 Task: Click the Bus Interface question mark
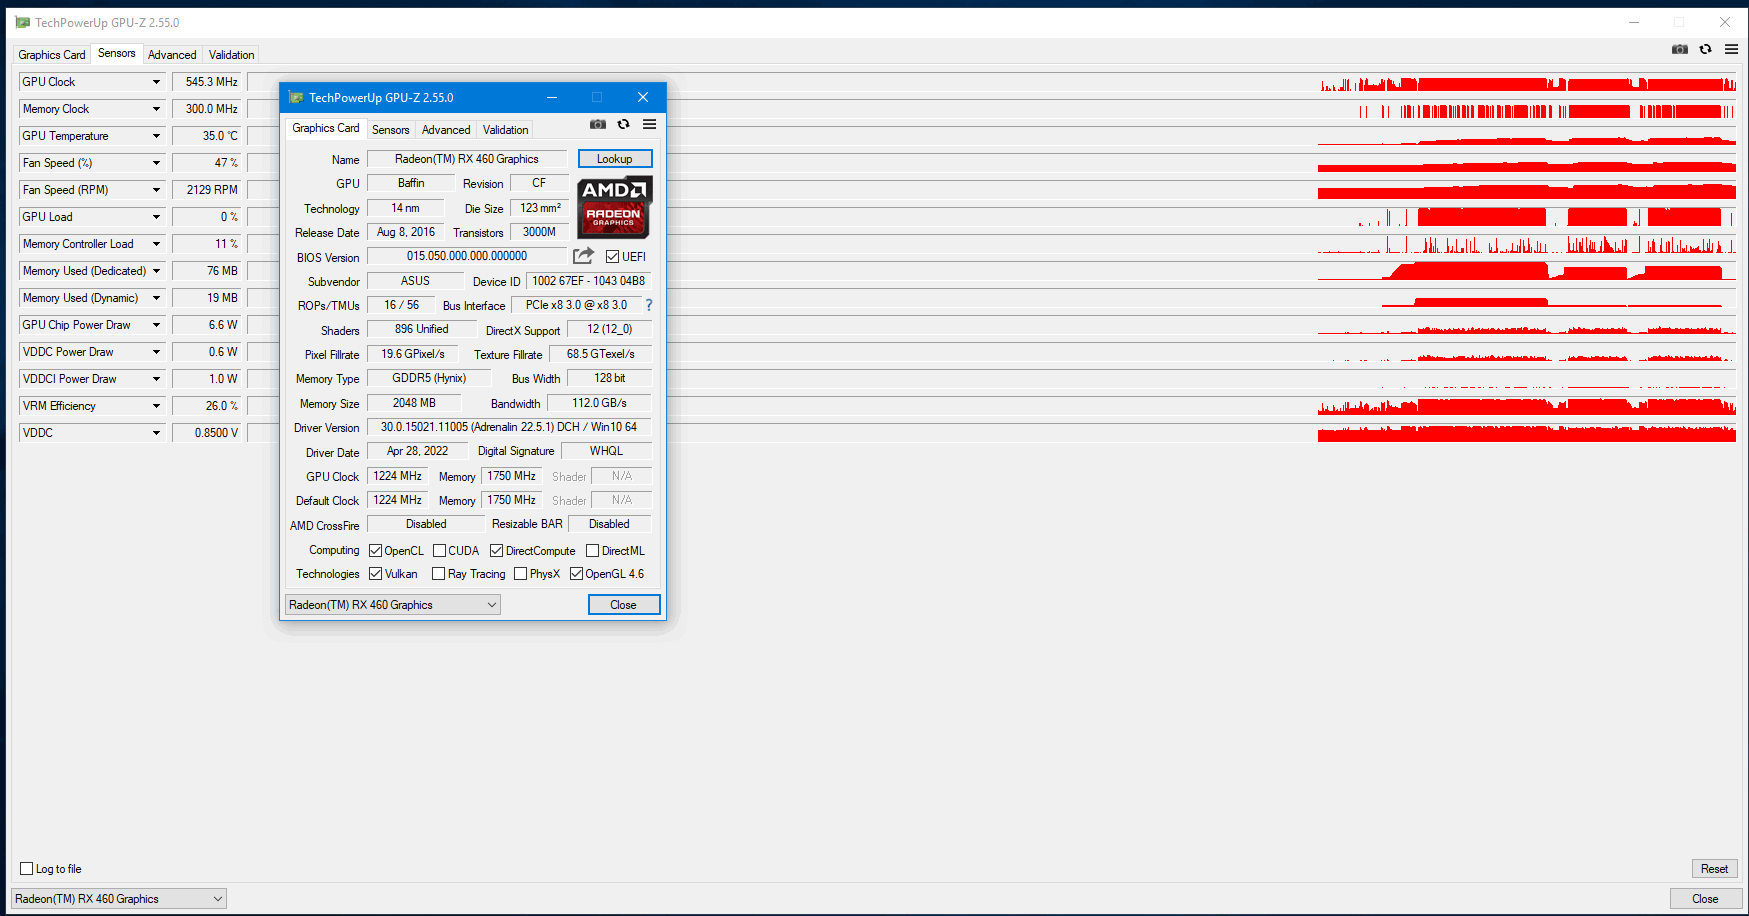[x=649, y=305]
